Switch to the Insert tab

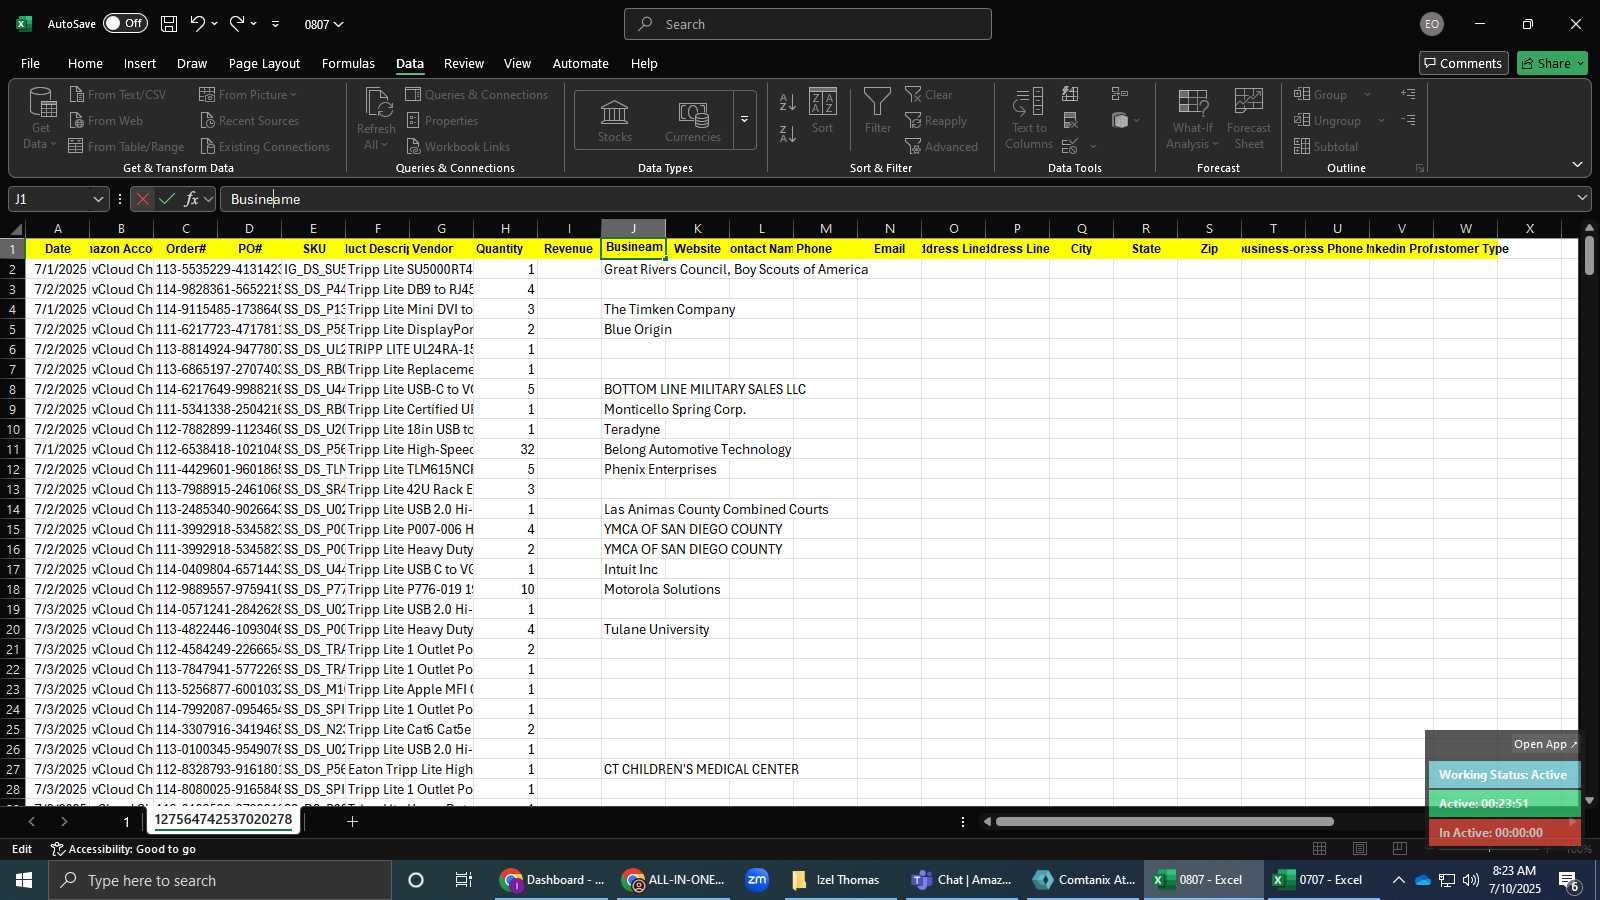pos(140,63)
